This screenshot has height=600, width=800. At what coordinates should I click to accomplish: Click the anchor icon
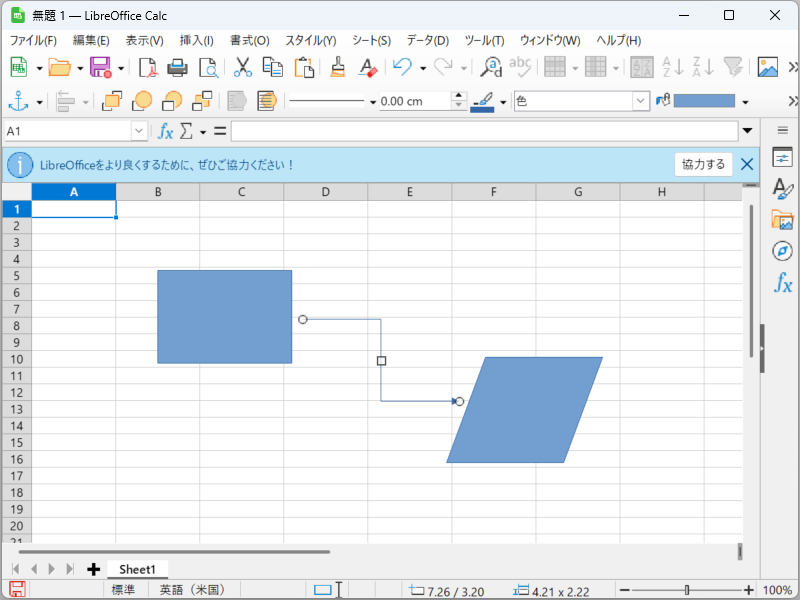(x=18, y=102)
